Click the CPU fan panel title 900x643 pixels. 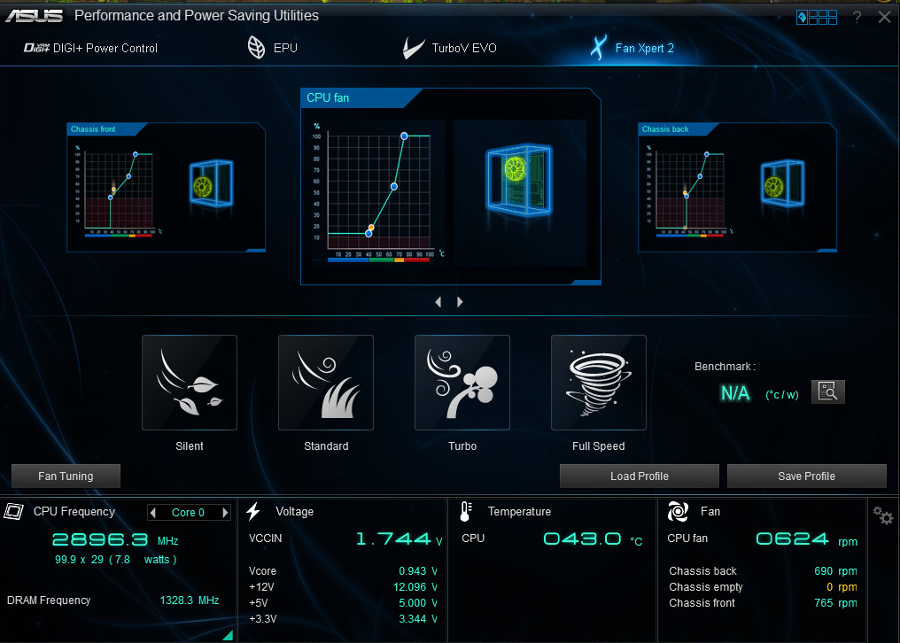tap(328, 98)
